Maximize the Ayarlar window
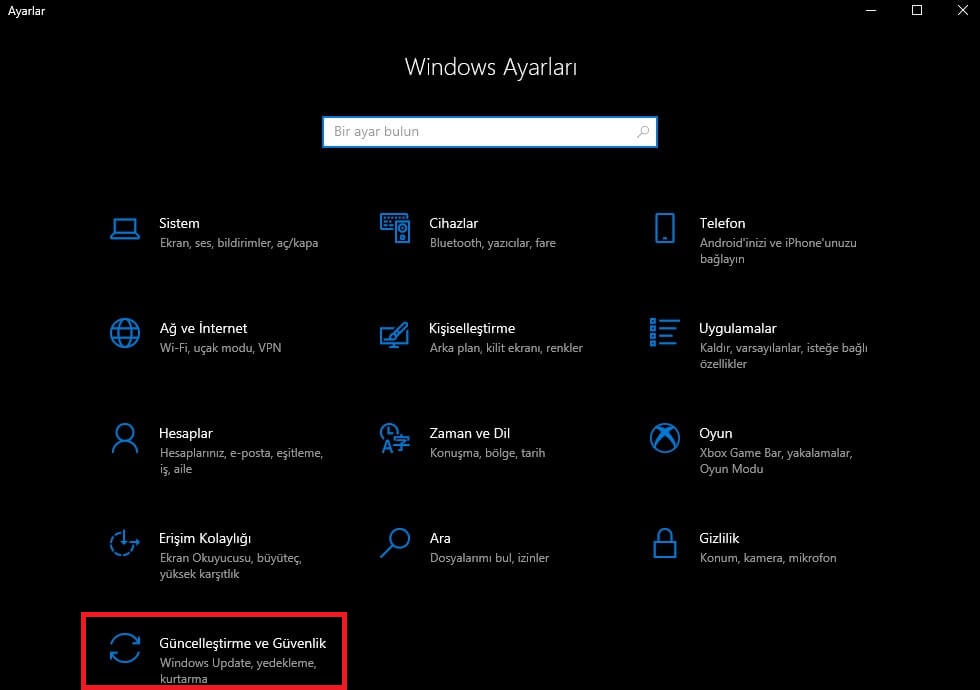 [917, 11]
